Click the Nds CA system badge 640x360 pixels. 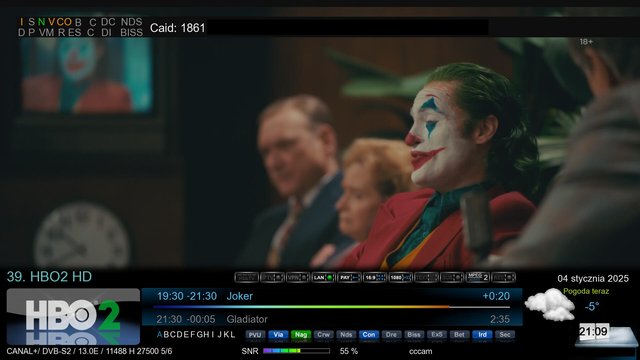[346, 335]
